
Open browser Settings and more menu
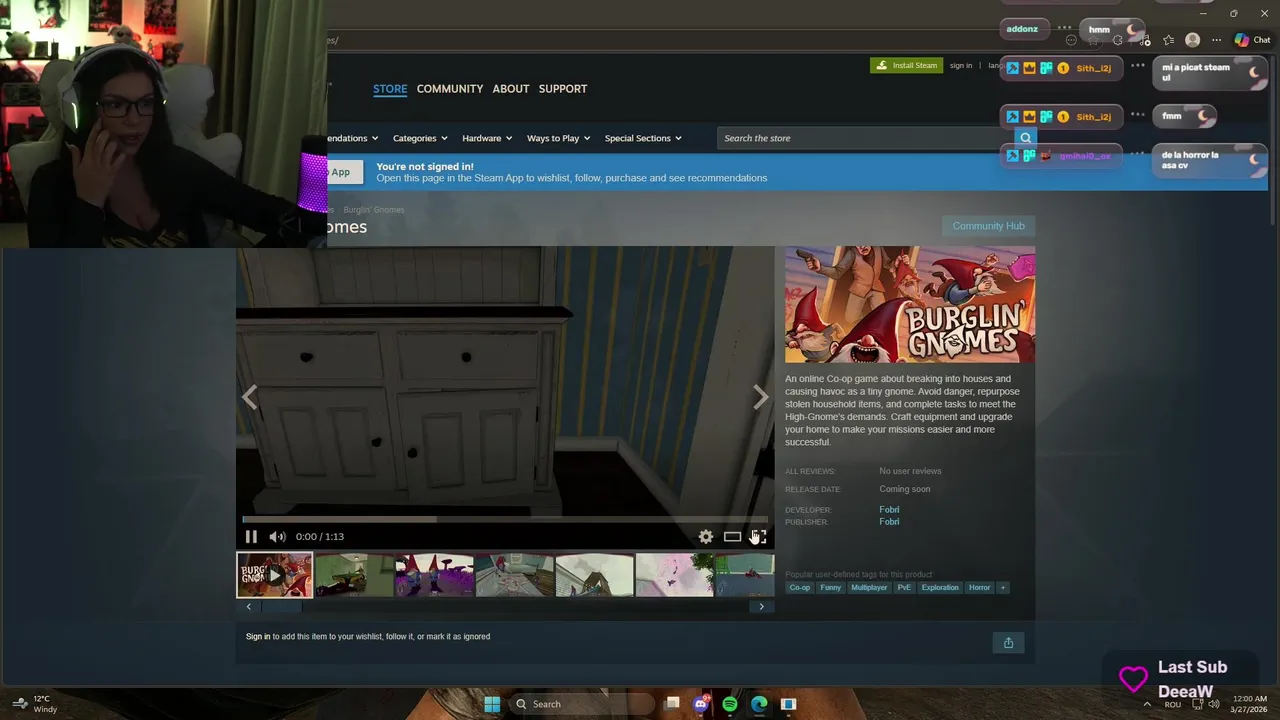(1216, 40)
